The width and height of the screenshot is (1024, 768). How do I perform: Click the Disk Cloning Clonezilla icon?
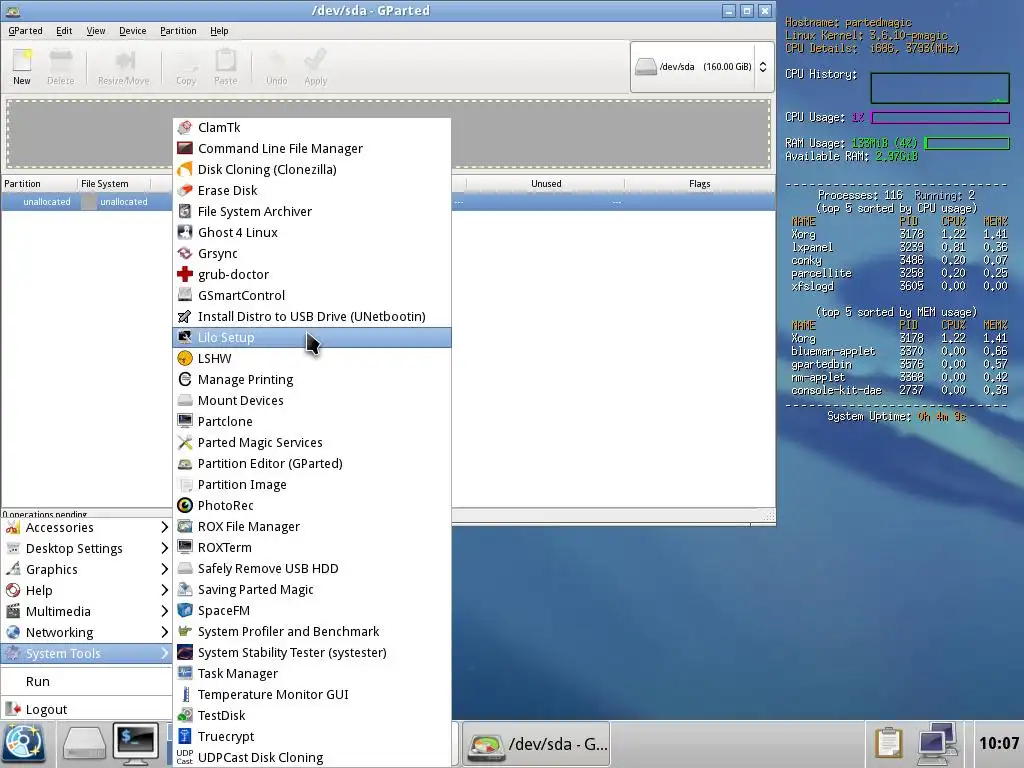point(185,169)
